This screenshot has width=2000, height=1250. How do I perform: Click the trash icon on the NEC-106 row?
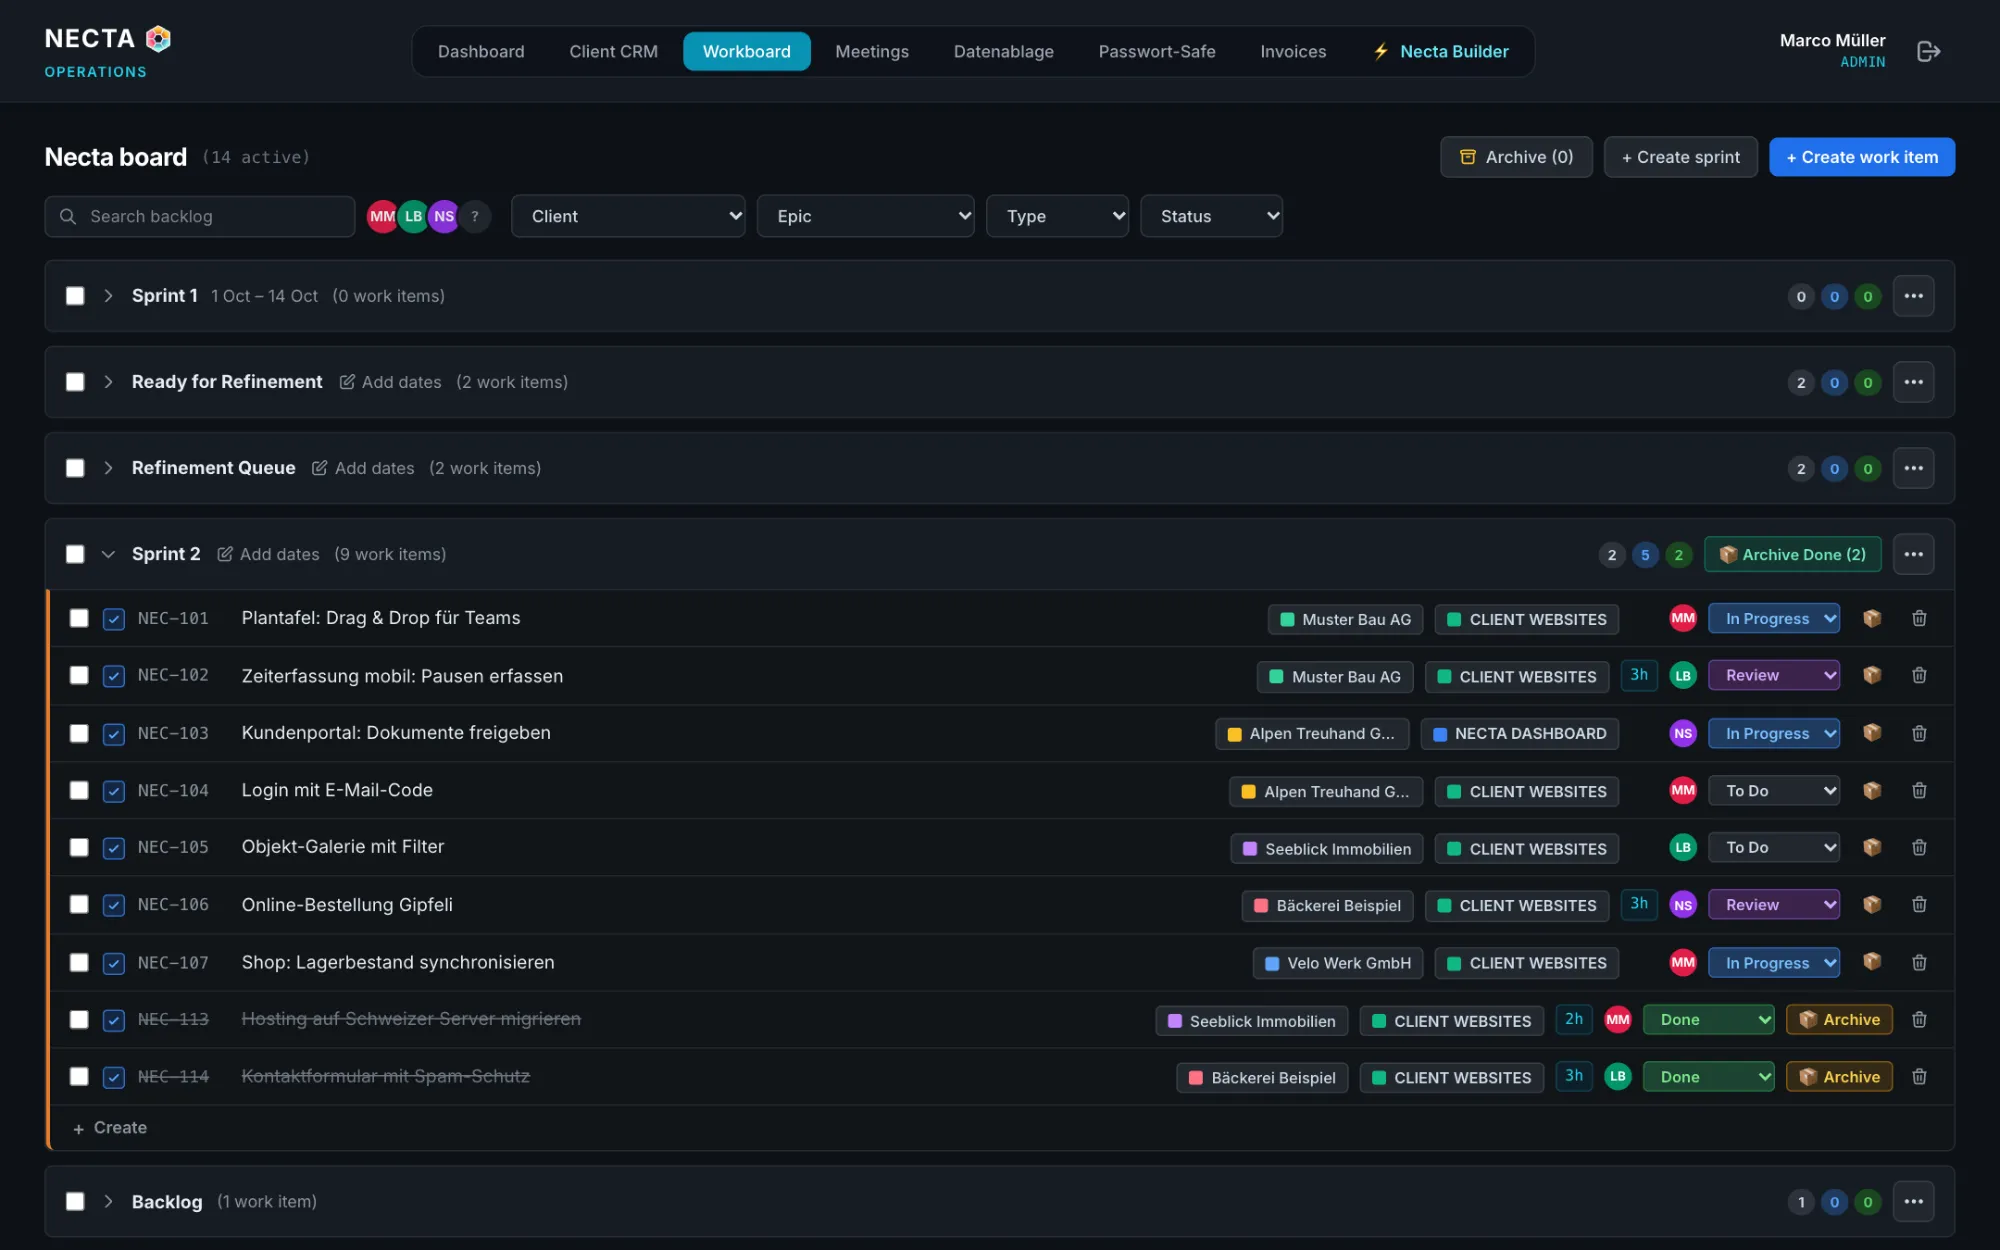pyautogui.click(x=1919, y=904)
